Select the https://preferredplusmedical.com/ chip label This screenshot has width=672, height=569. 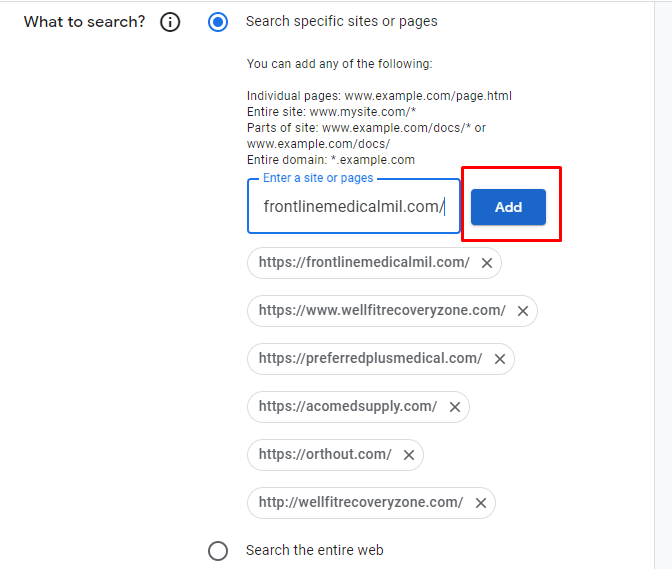tap(370, 359)
